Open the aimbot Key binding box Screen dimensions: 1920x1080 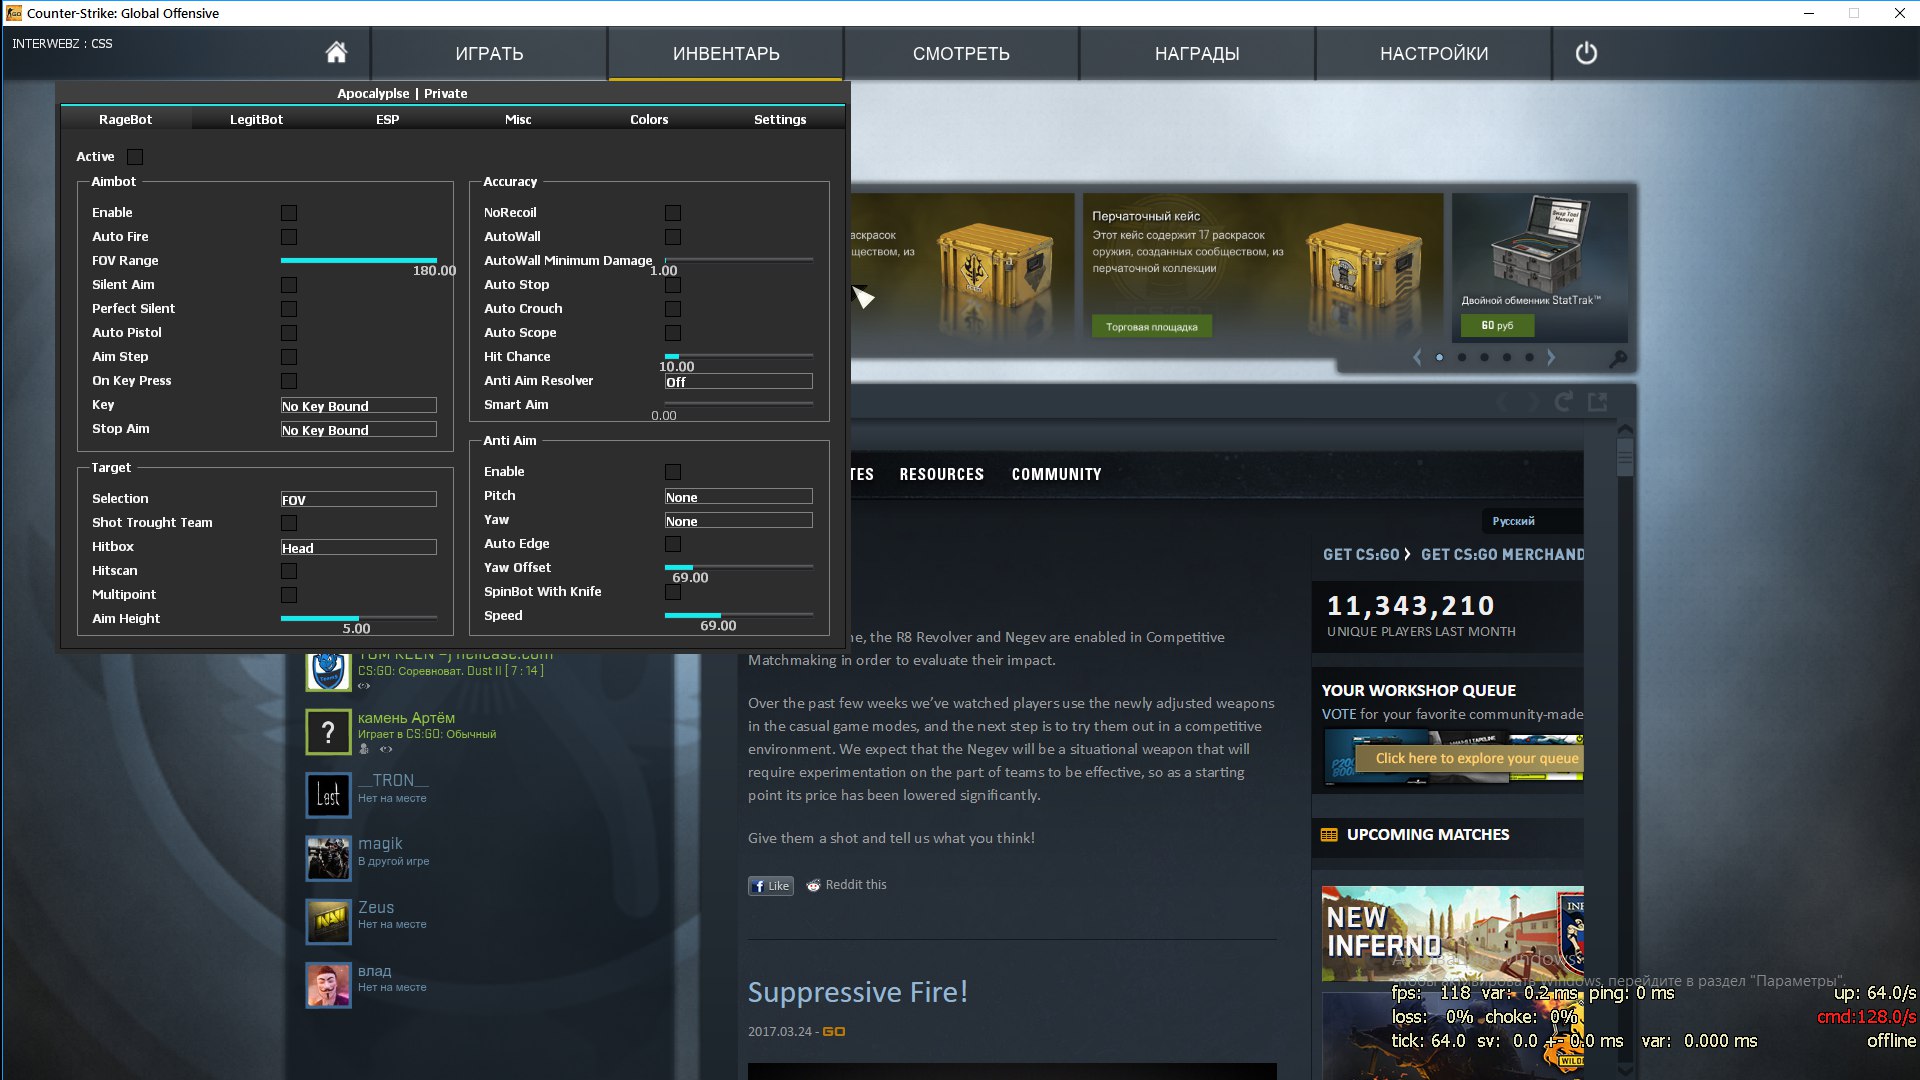tap(358, 405)
